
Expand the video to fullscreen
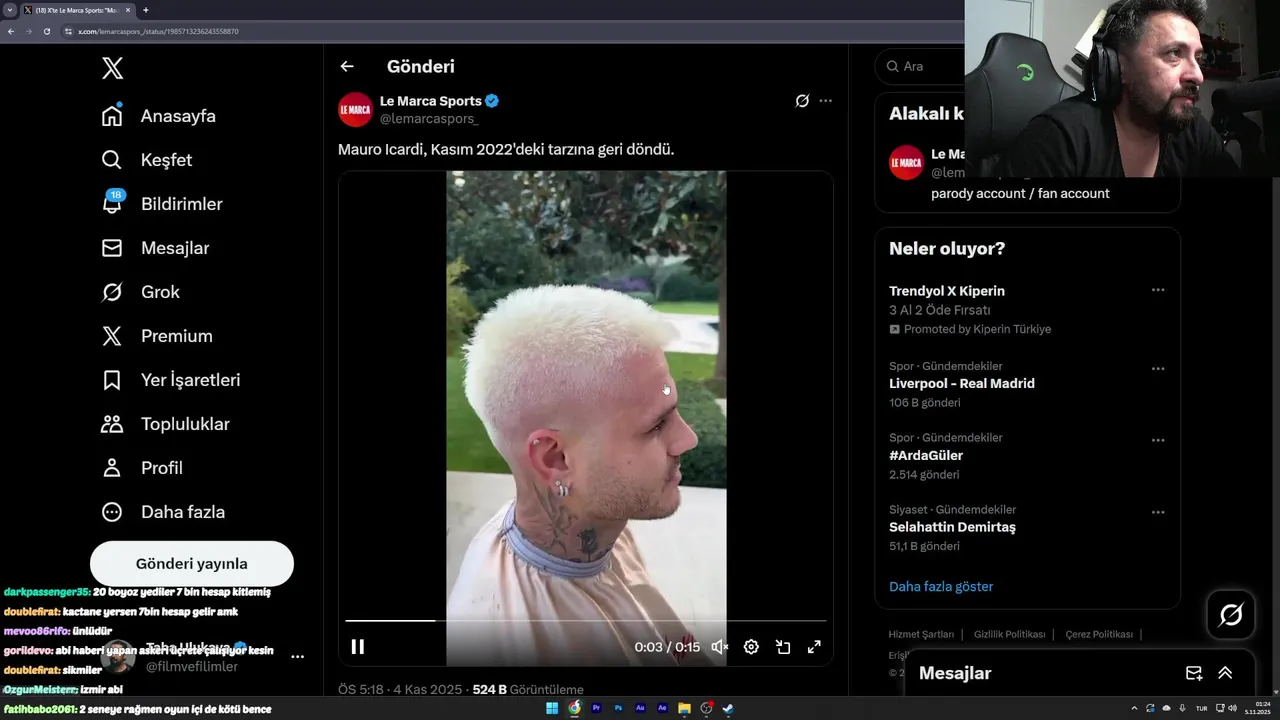[814, 647]
